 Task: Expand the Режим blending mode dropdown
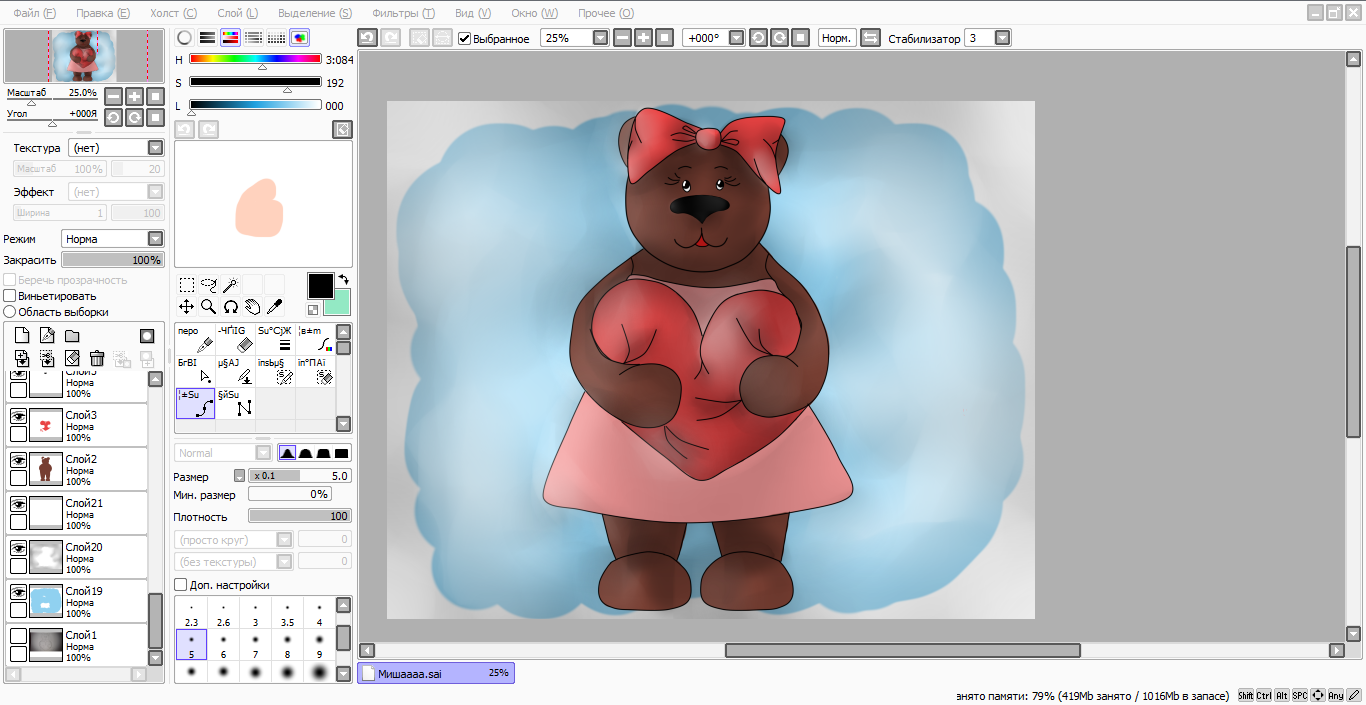[155, 239]
